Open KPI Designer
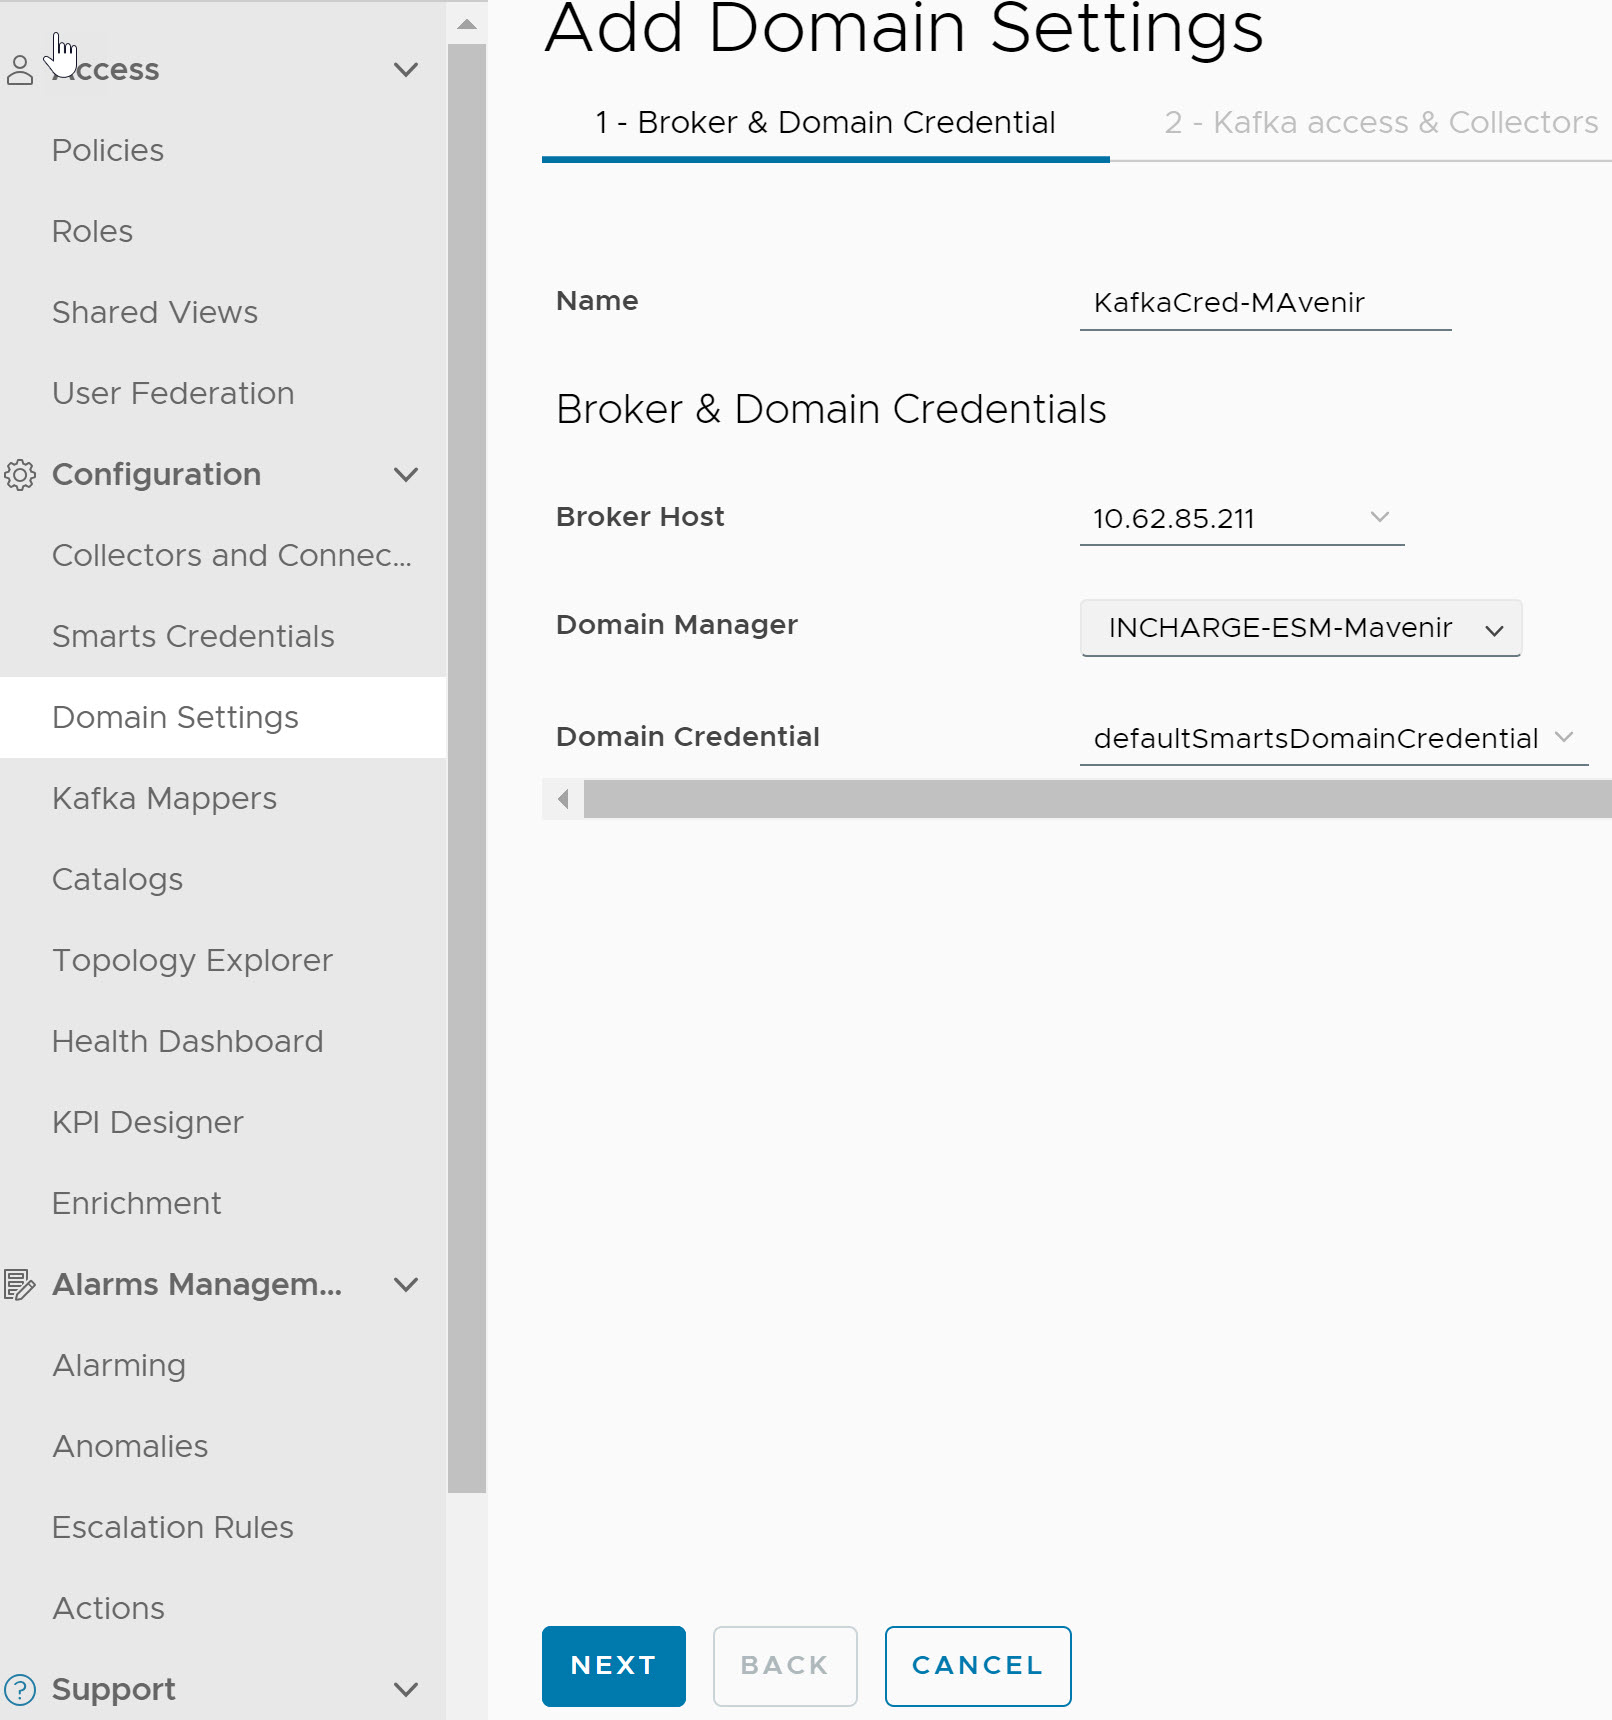The image size is (1612, 1720). click(x=147, y=1122)
